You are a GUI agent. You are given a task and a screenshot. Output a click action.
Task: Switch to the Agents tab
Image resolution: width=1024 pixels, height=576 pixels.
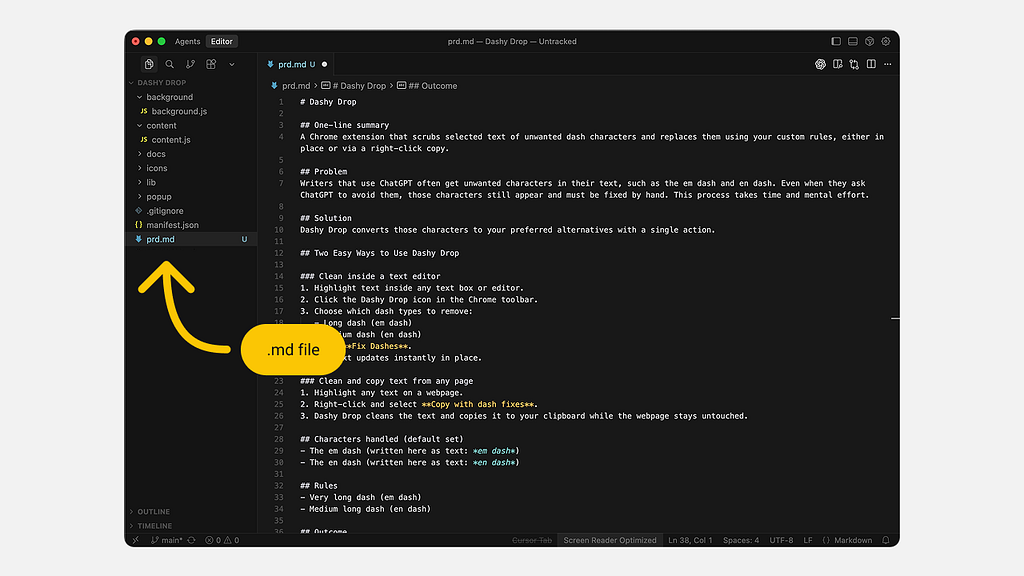[187, 42]
